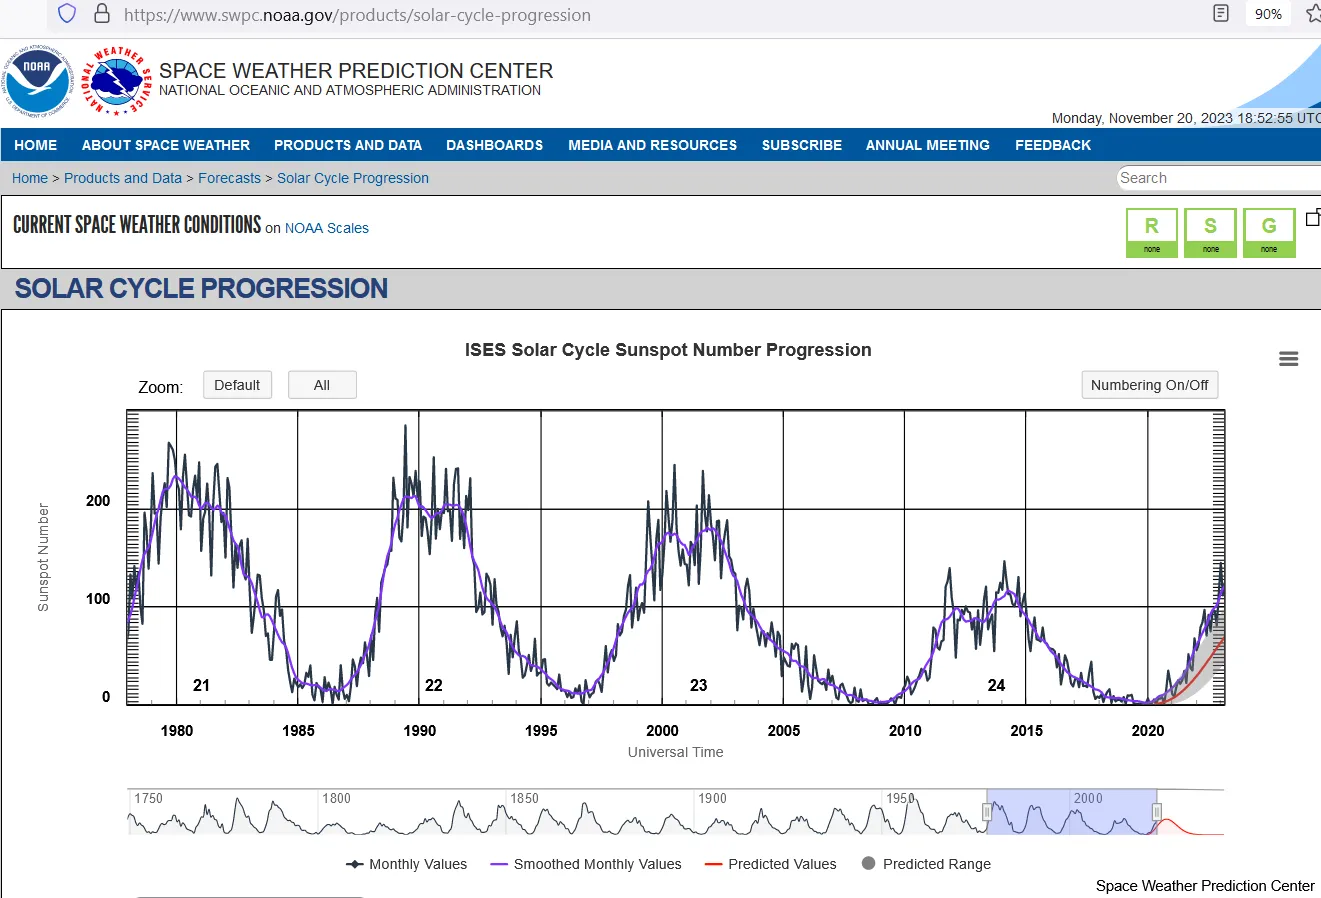Open the DASHBOARDS menu

click(494, 145)
